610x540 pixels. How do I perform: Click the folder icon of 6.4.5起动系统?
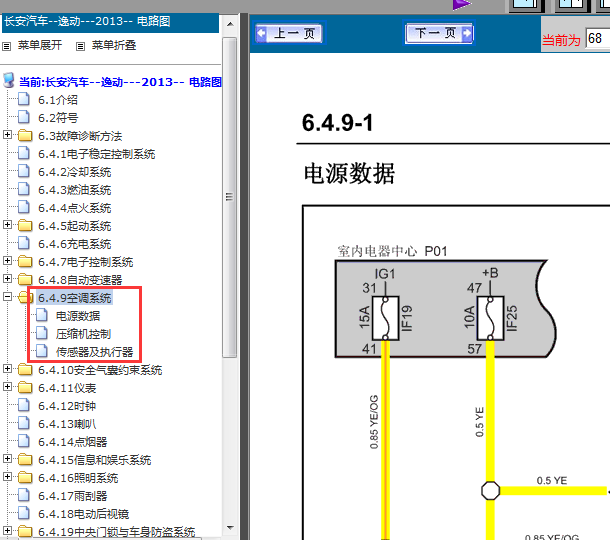(x=25, y=225)
